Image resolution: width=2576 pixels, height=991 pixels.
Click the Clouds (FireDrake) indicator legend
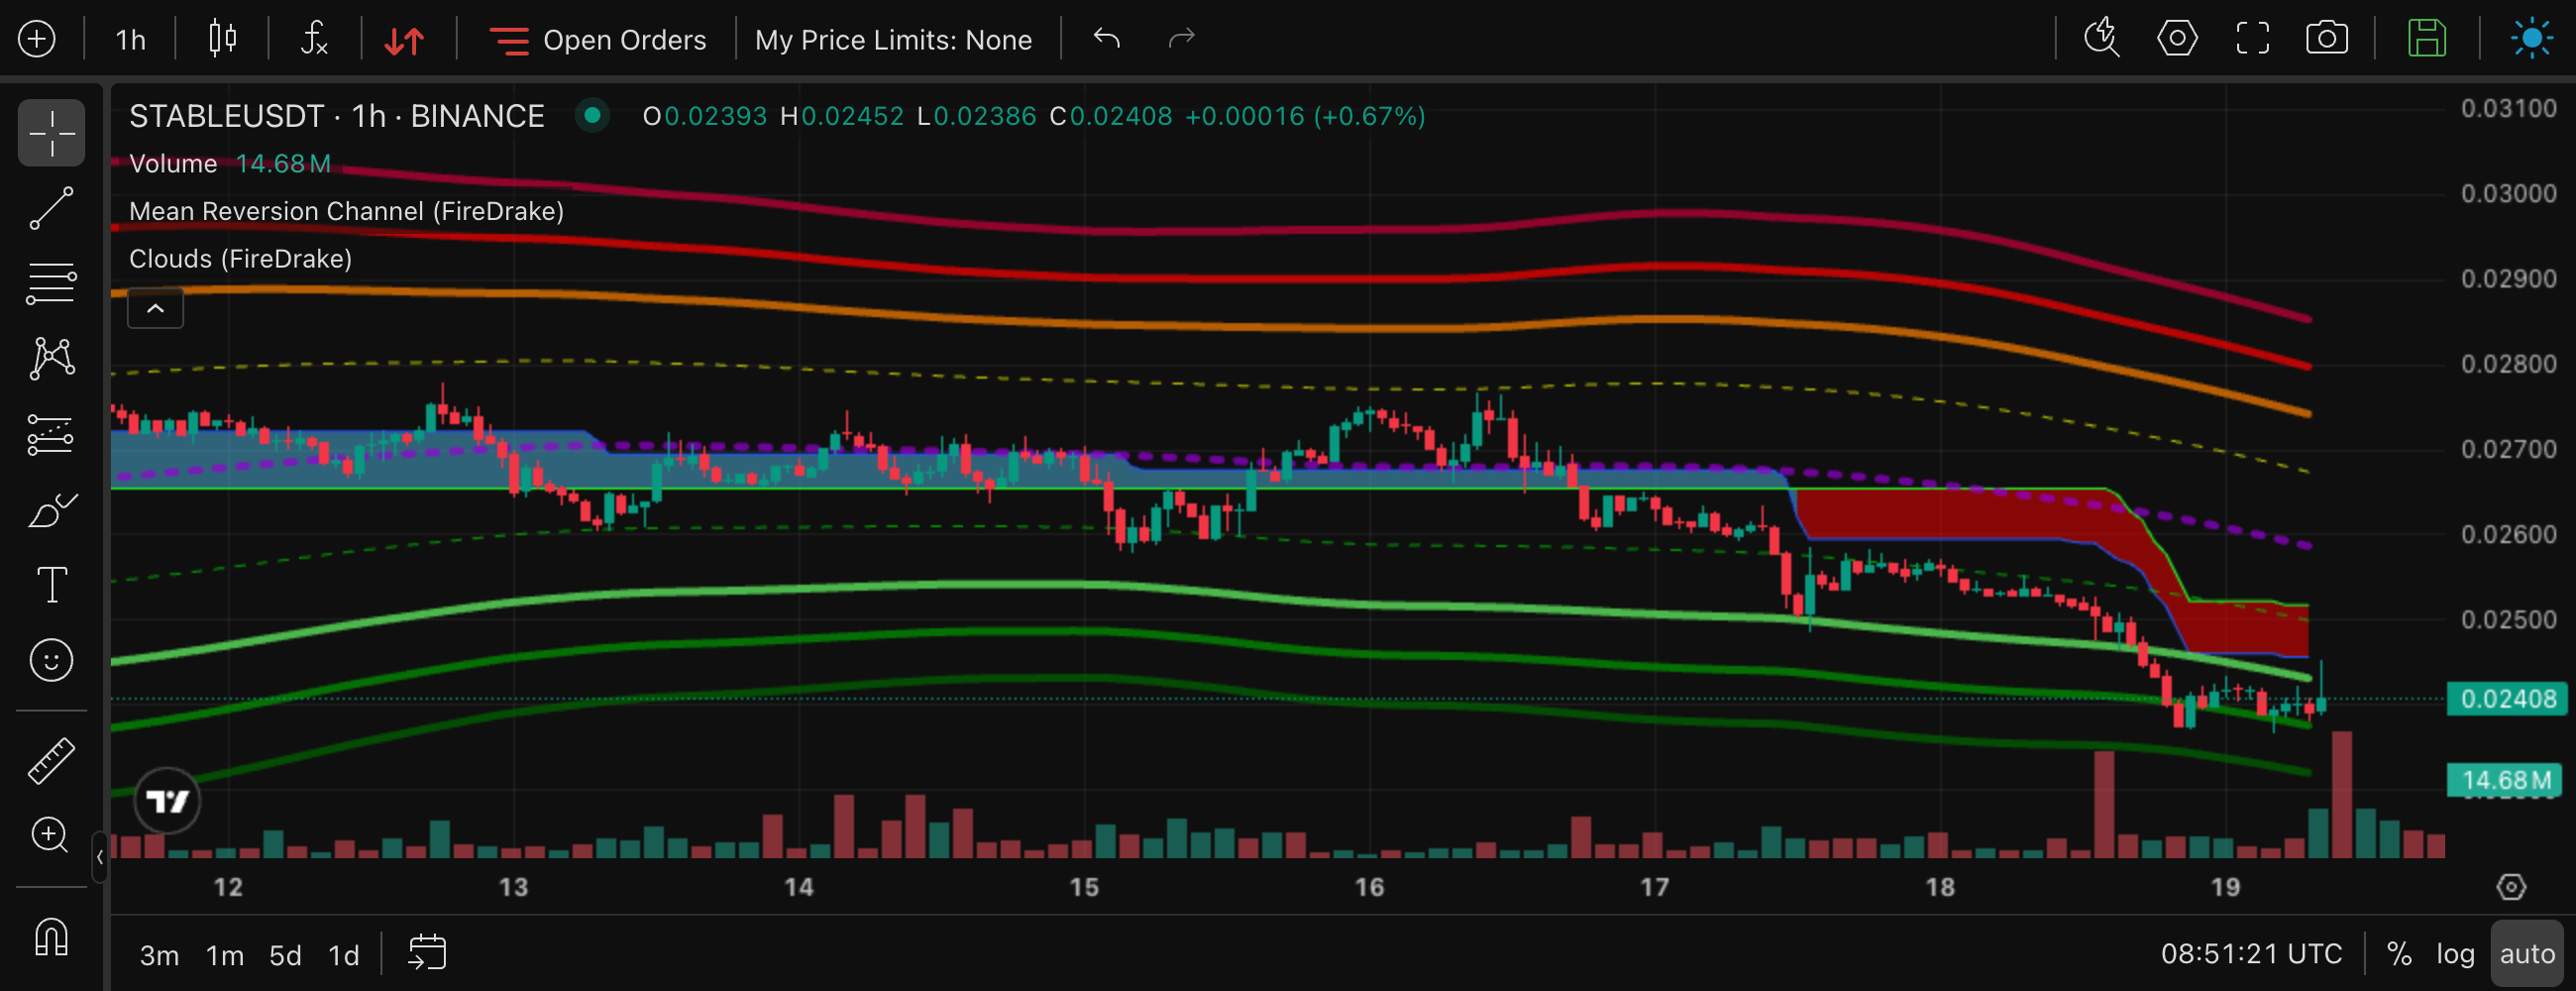coord(240,259)
